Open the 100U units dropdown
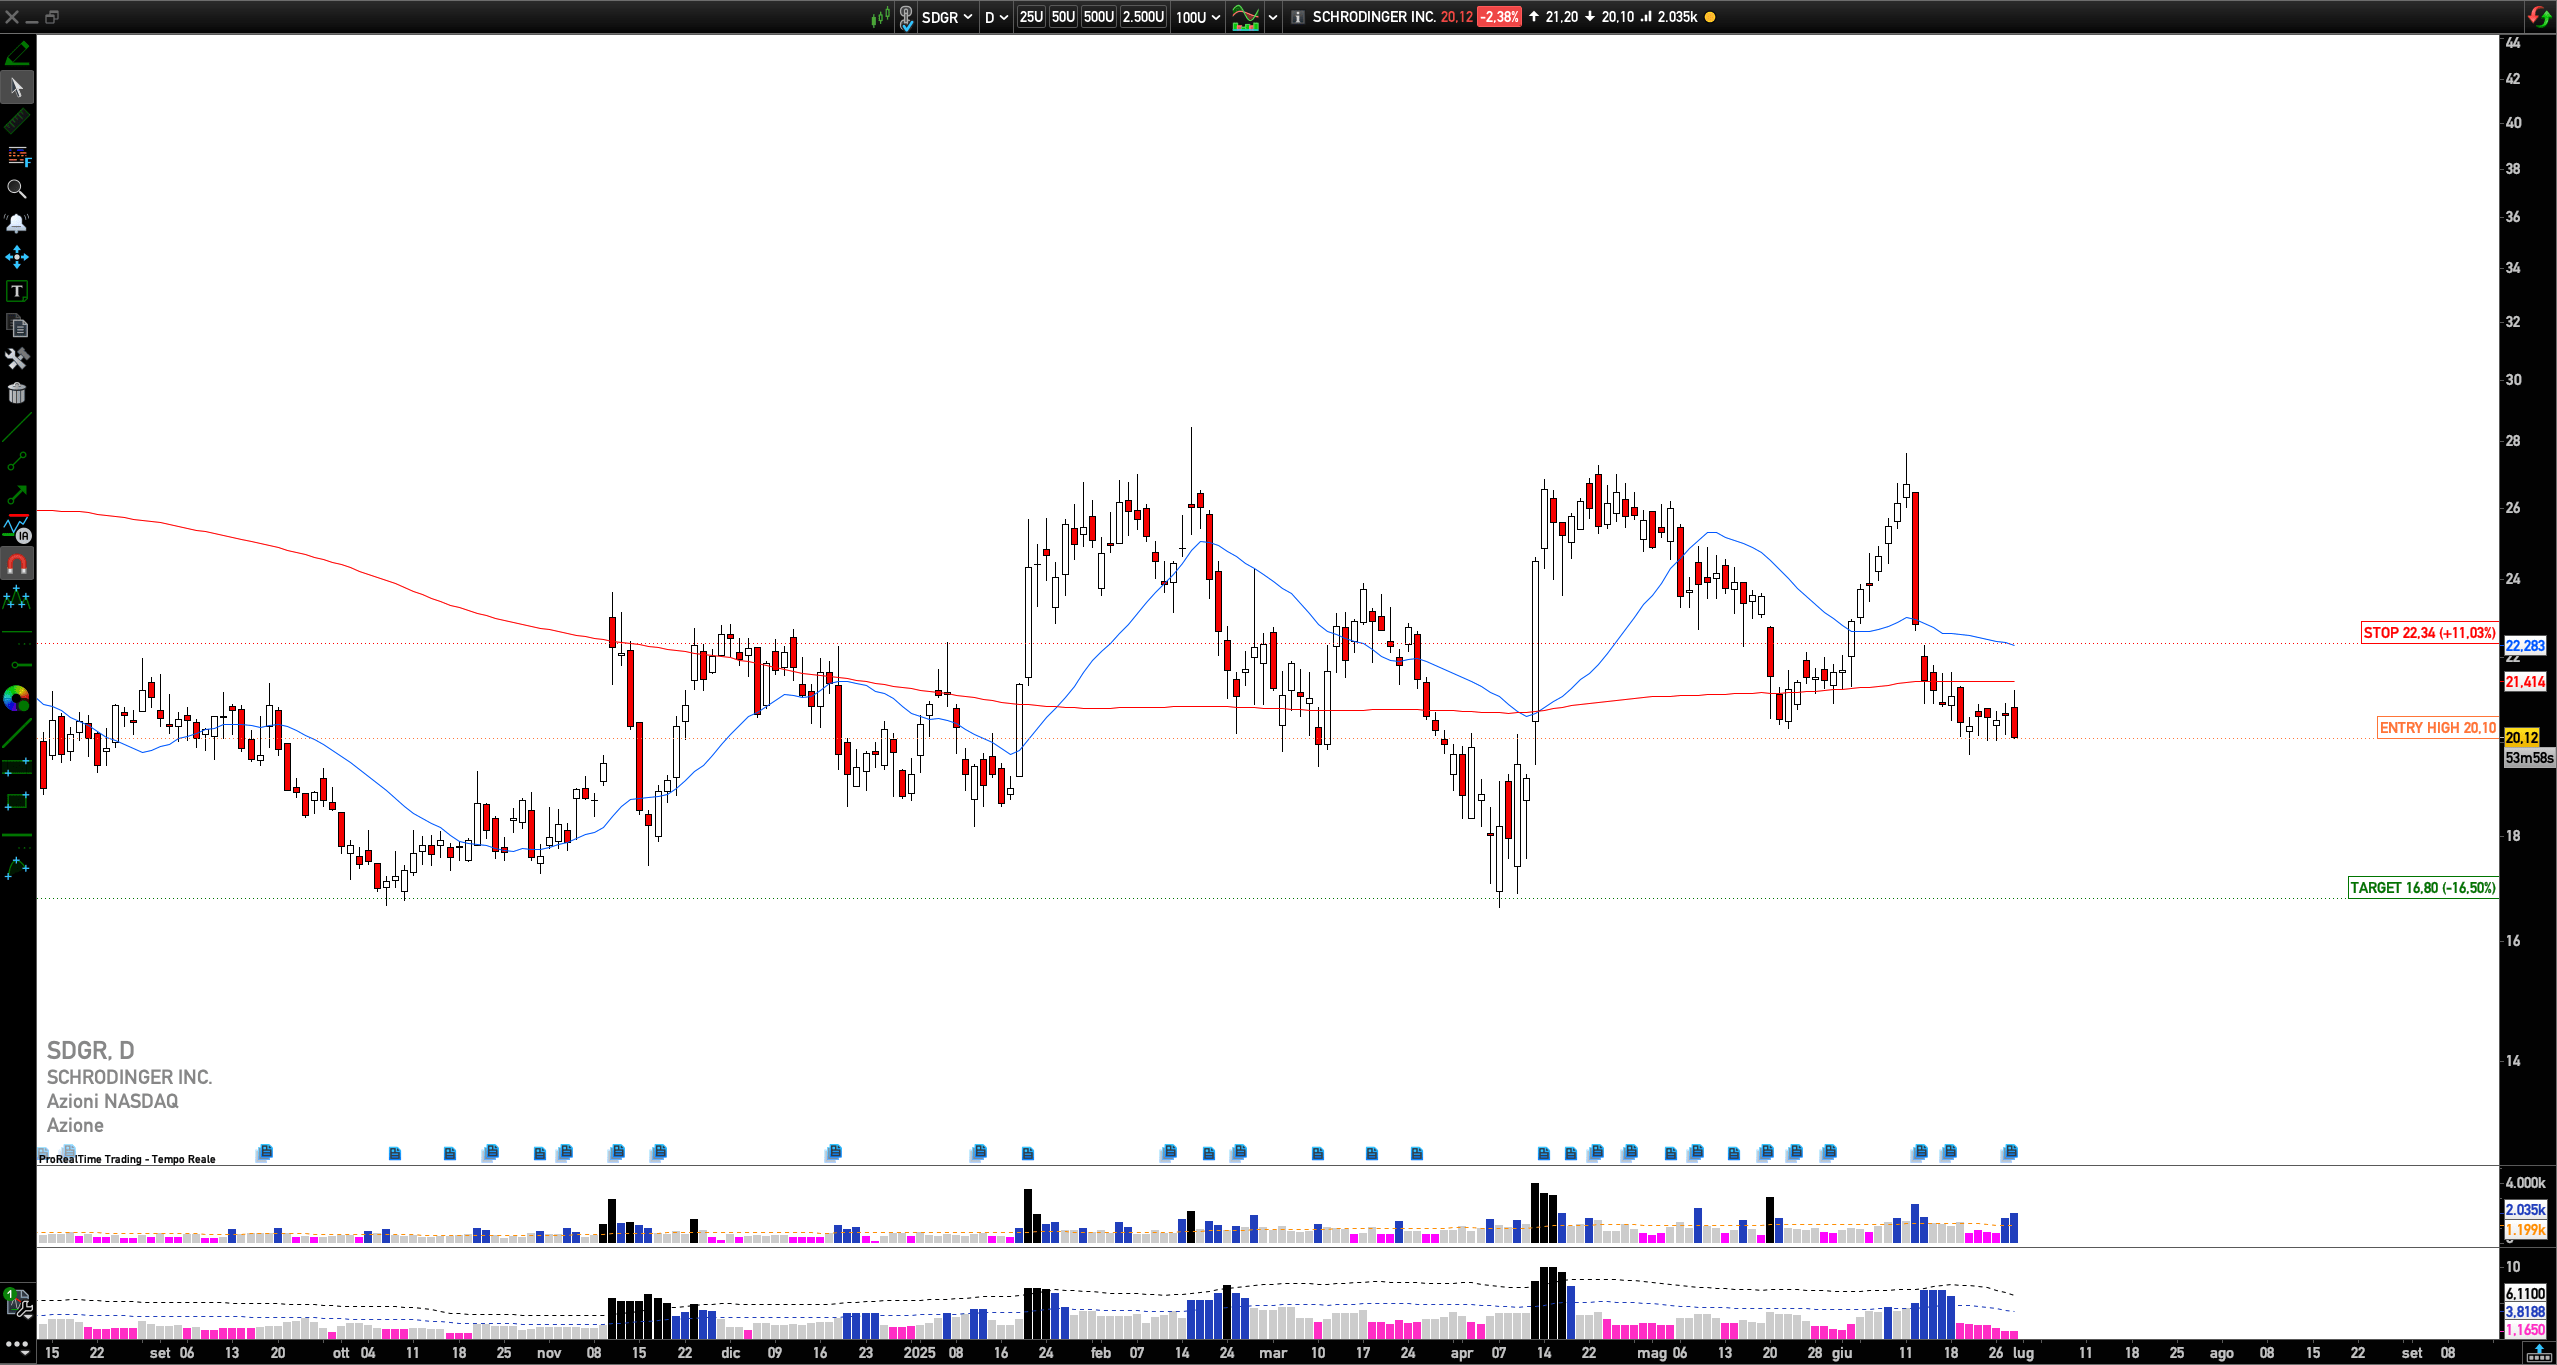 [1197, 17]
